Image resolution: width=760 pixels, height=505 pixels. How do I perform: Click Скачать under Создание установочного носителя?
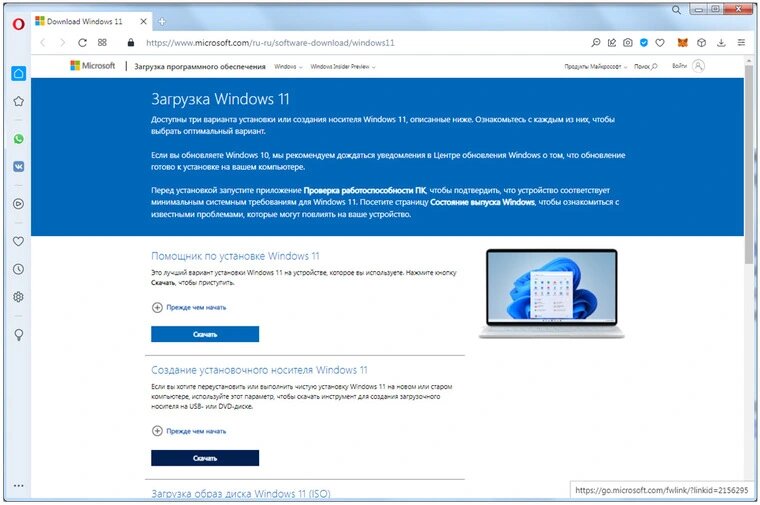(205, 458)
